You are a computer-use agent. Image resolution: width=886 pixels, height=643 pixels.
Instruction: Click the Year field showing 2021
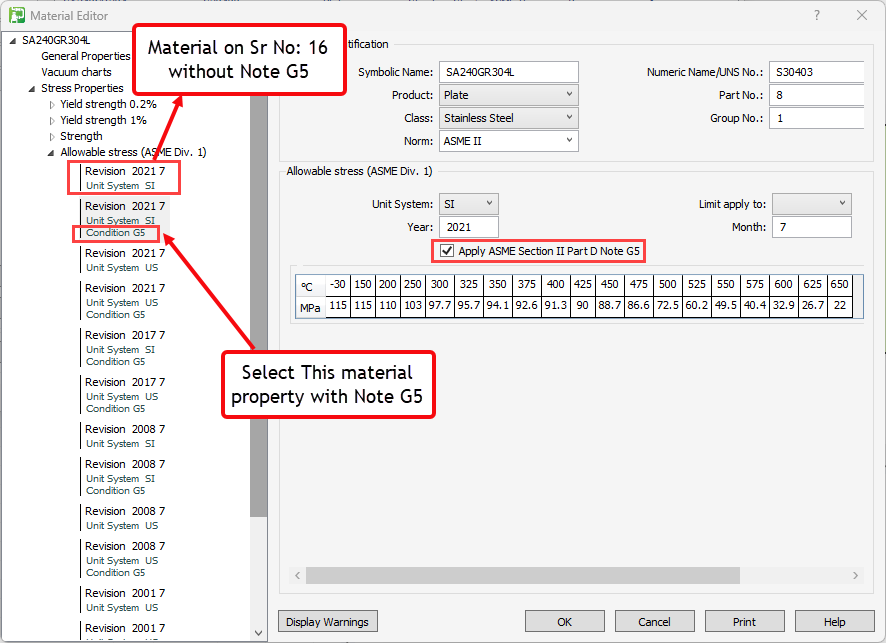point(468,227)
